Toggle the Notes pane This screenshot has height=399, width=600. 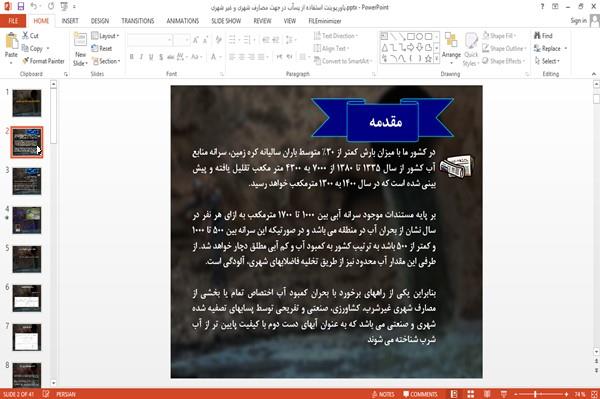tap(383, 394)
